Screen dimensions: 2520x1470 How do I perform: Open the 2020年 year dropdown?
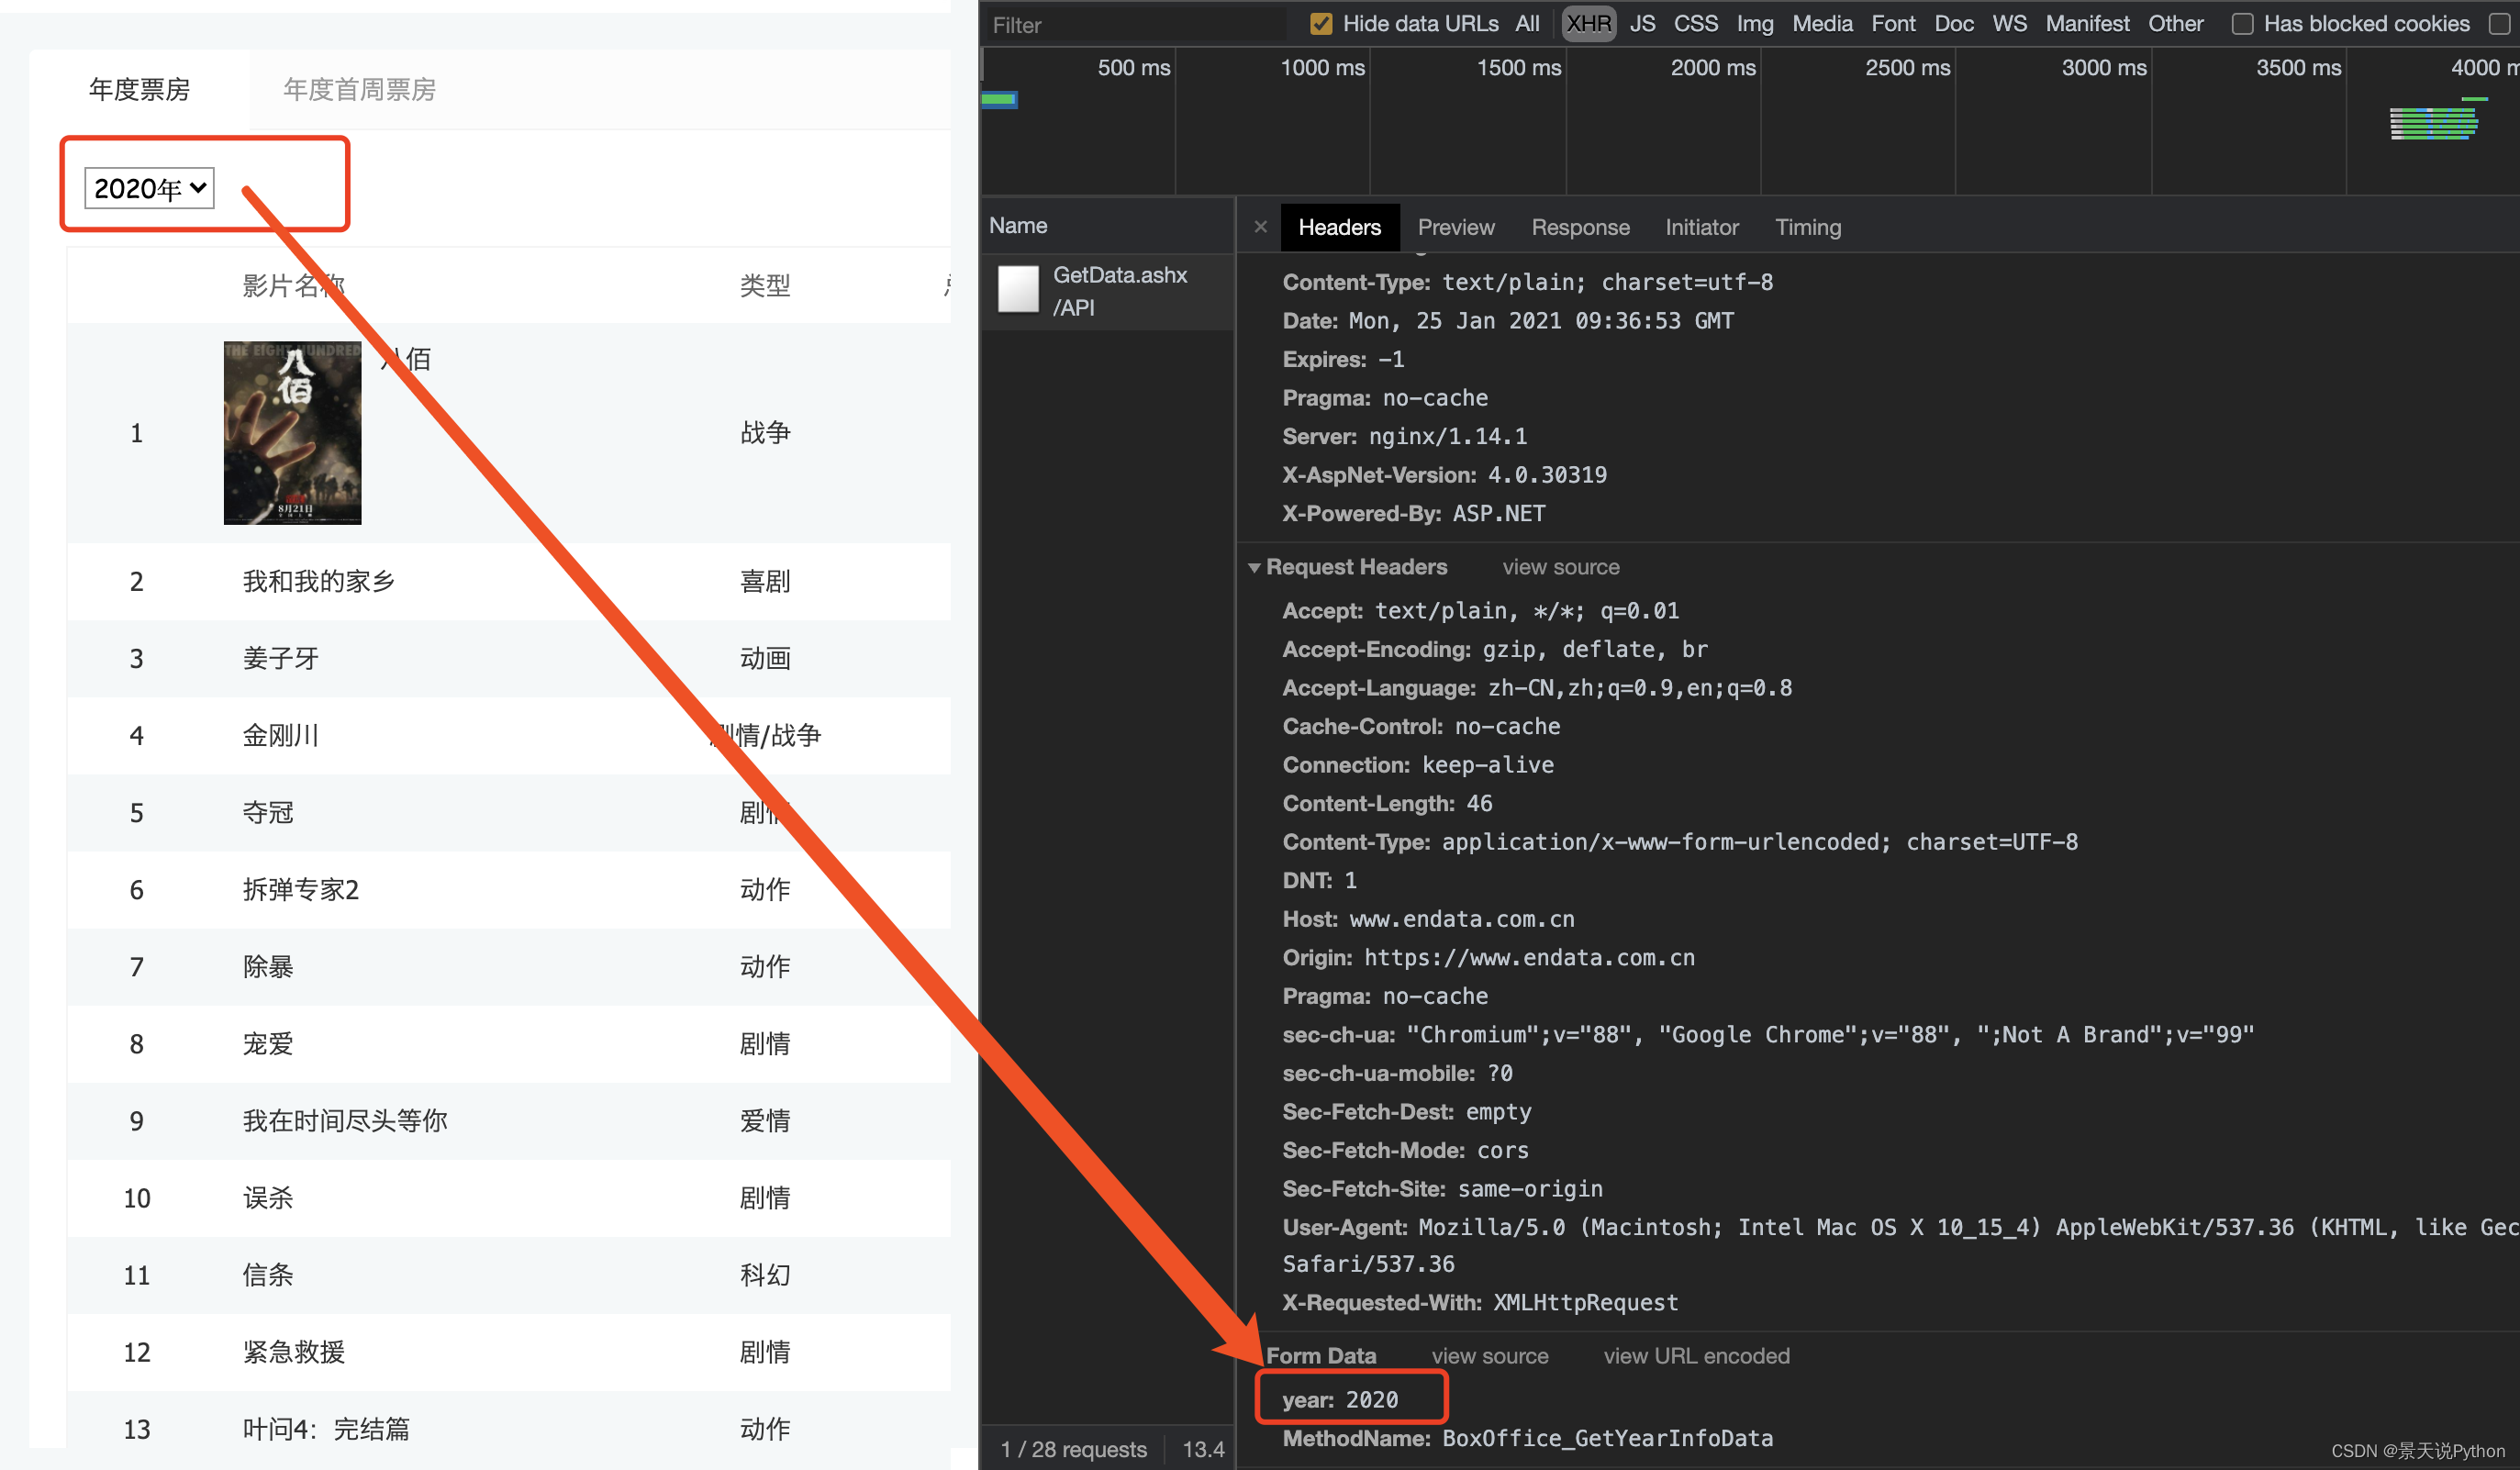click(149, 188)
